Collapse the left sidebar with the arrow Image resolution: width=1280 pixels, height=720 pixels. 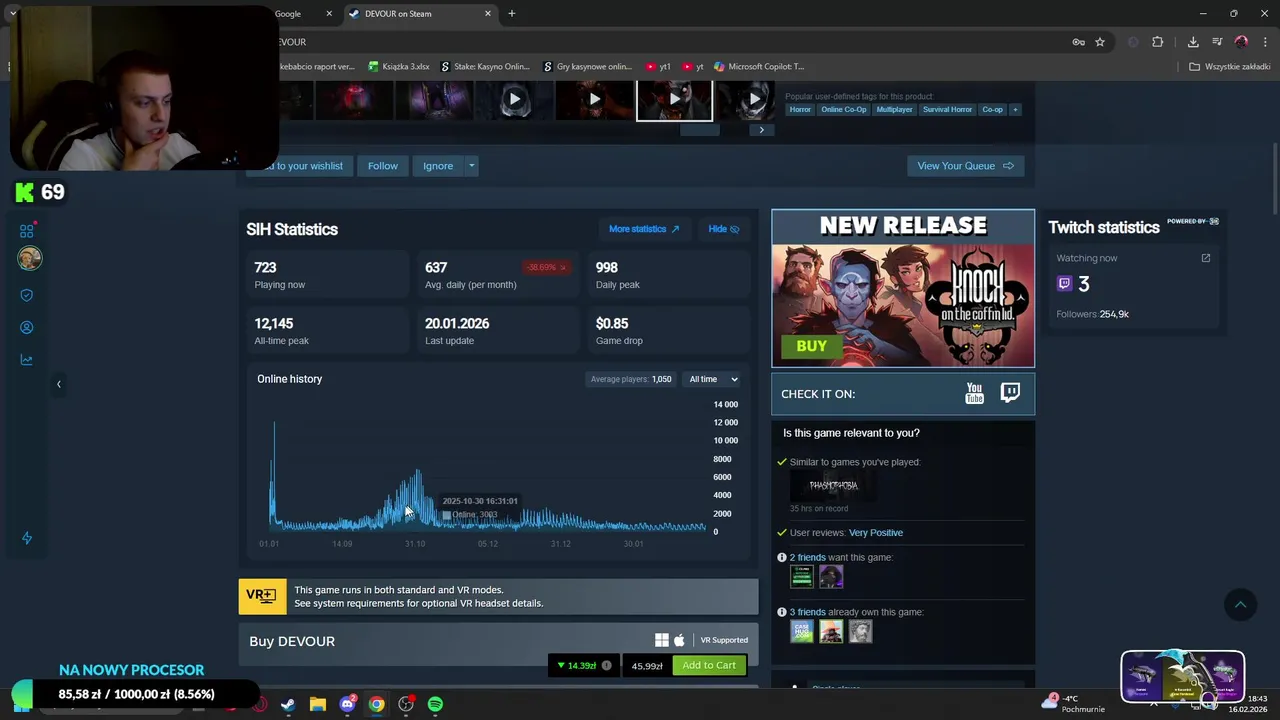pyautogui.click(x=58, y=384)
